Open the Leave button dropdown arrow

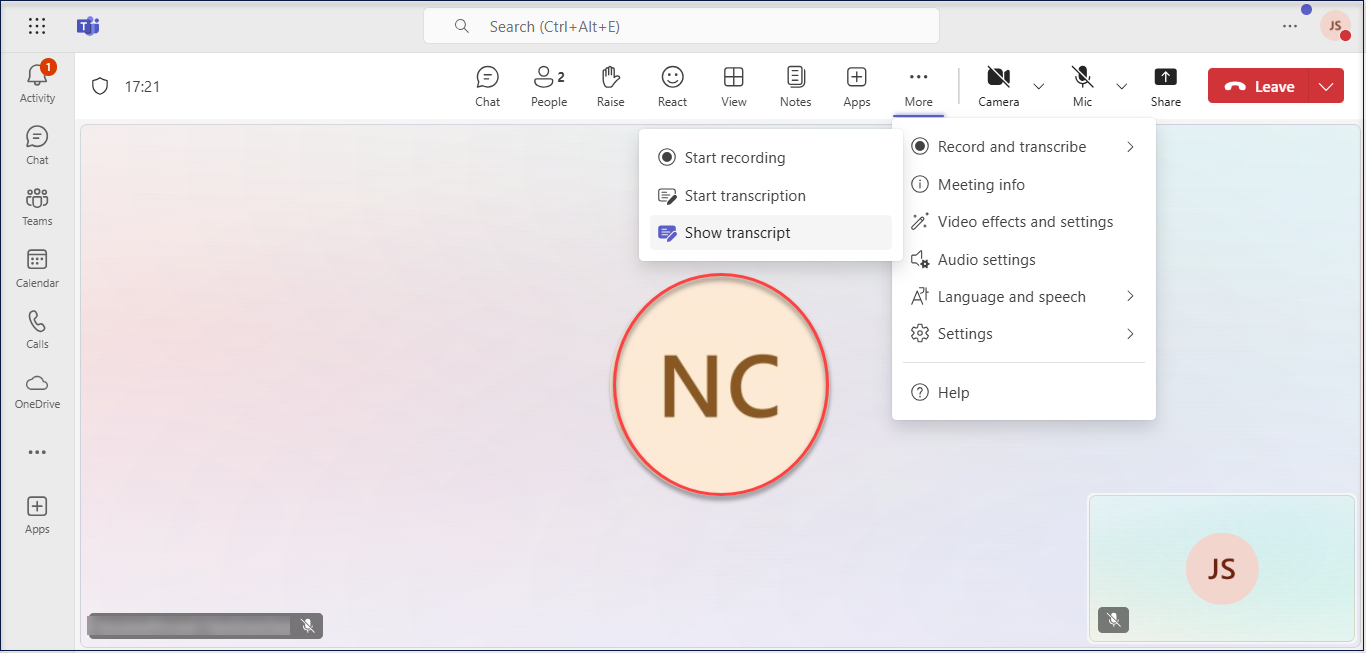[x=1326, y=87]
